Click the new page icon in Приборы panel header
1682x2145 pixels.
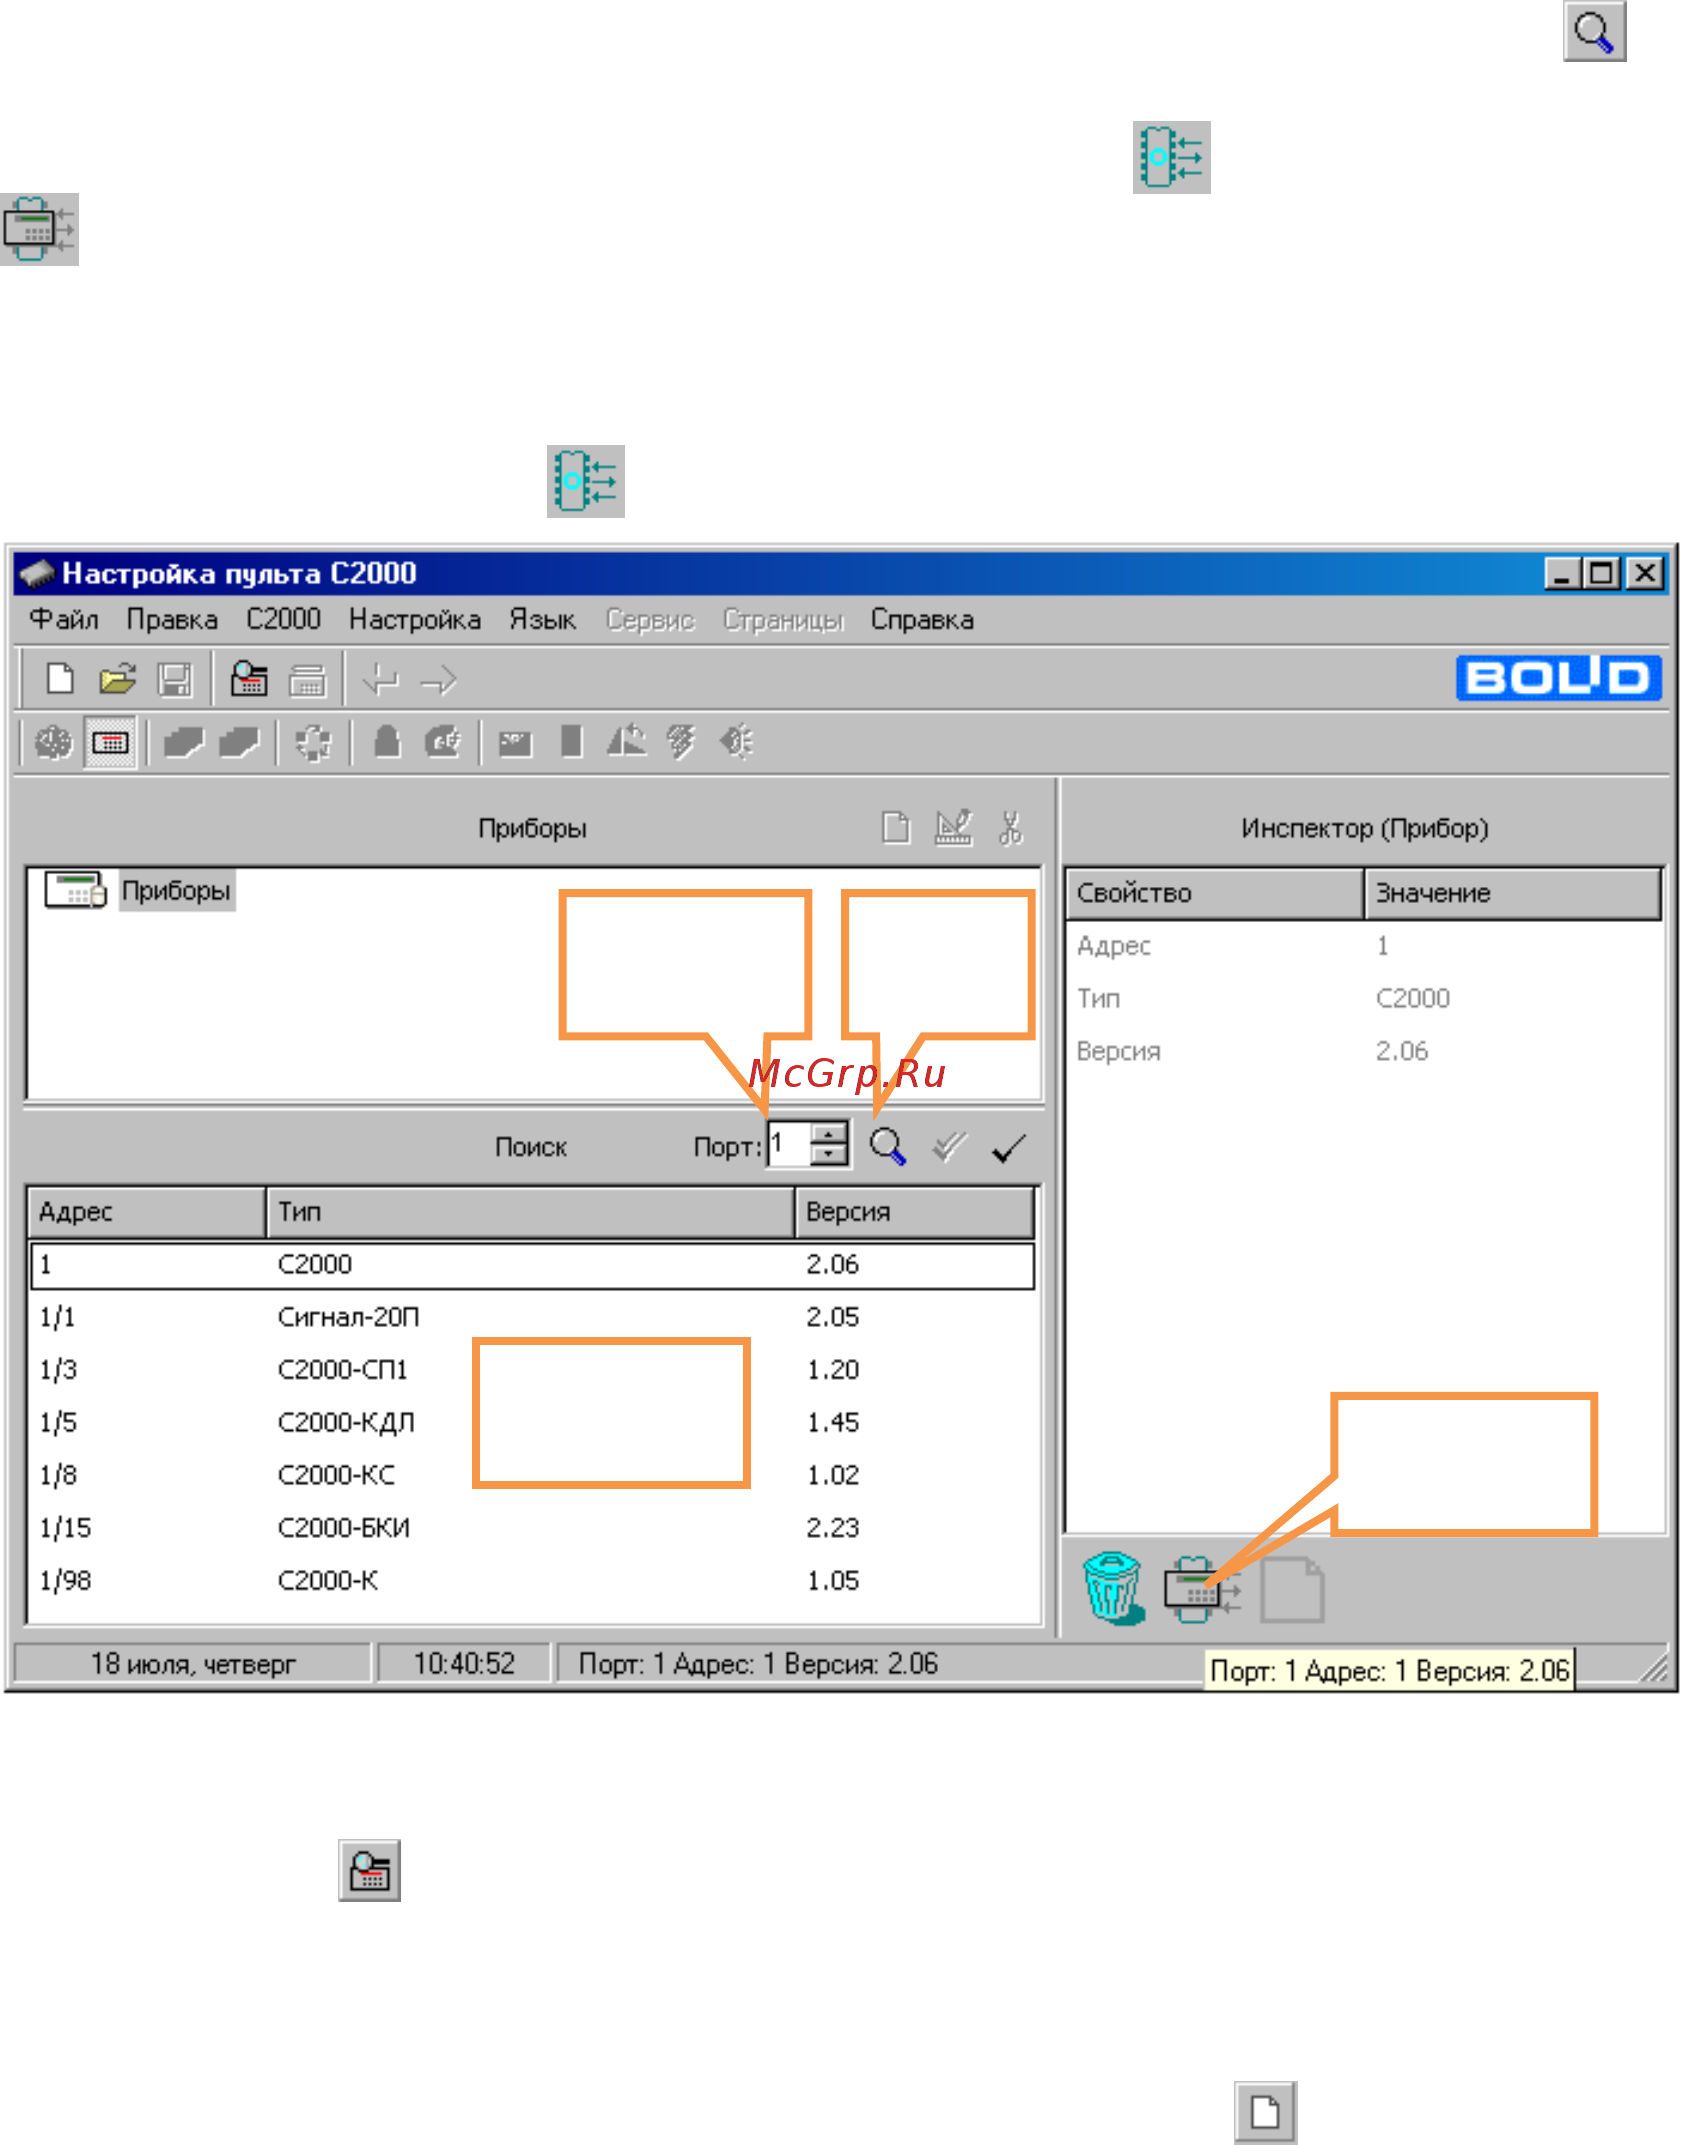(896, 827)
